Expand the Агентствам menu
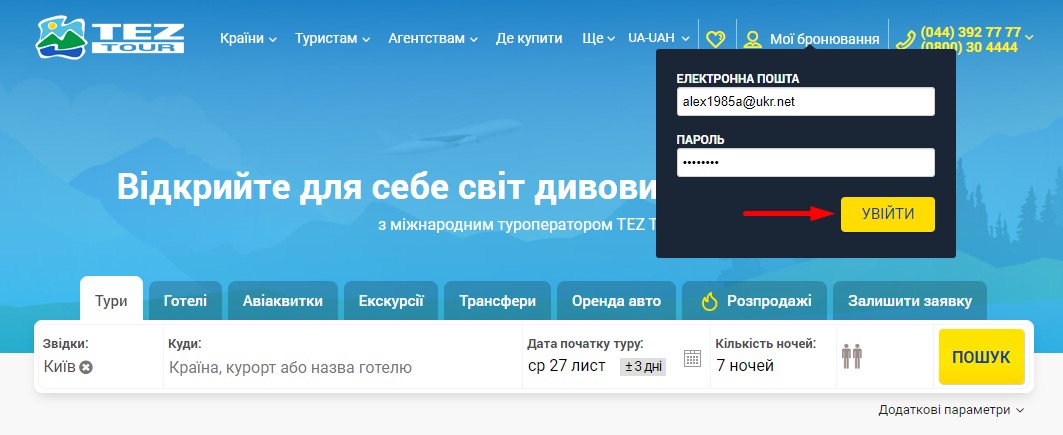The image size is (1063, 435). 433,39
